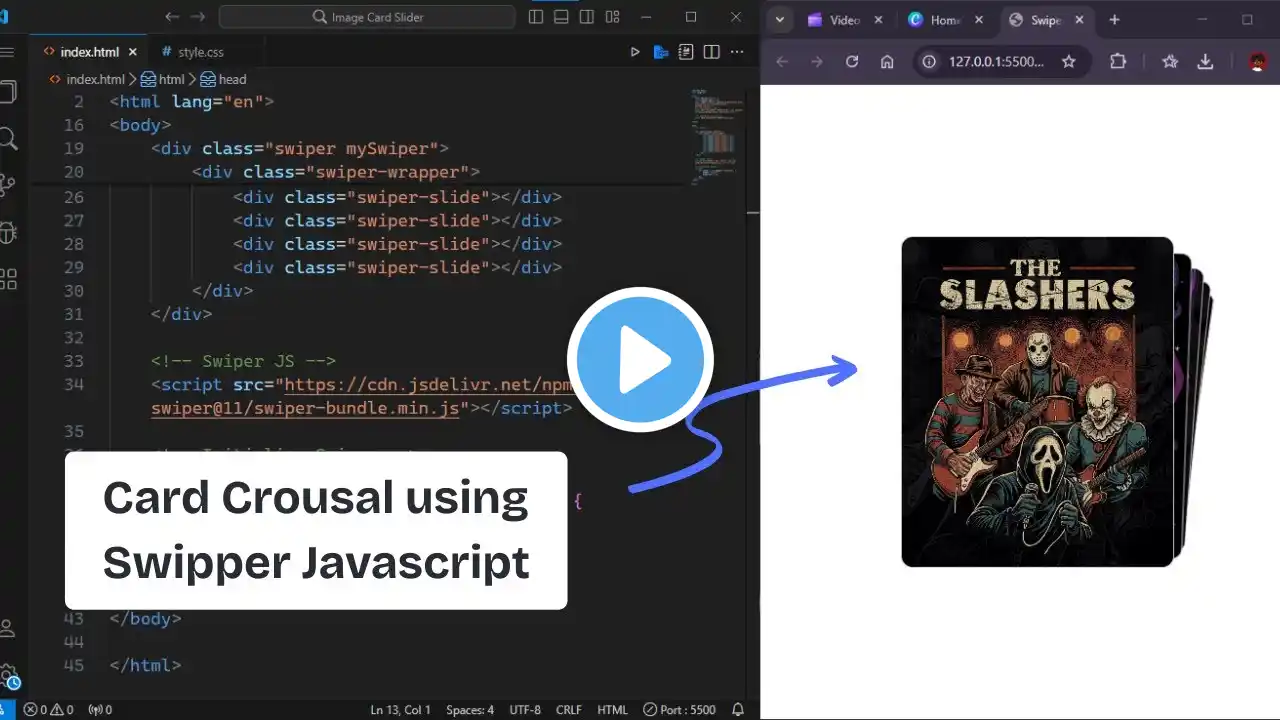This screenshot has width=1280, height=720.
Task: Open the browser extensions menu
Action: point(1118,62)
